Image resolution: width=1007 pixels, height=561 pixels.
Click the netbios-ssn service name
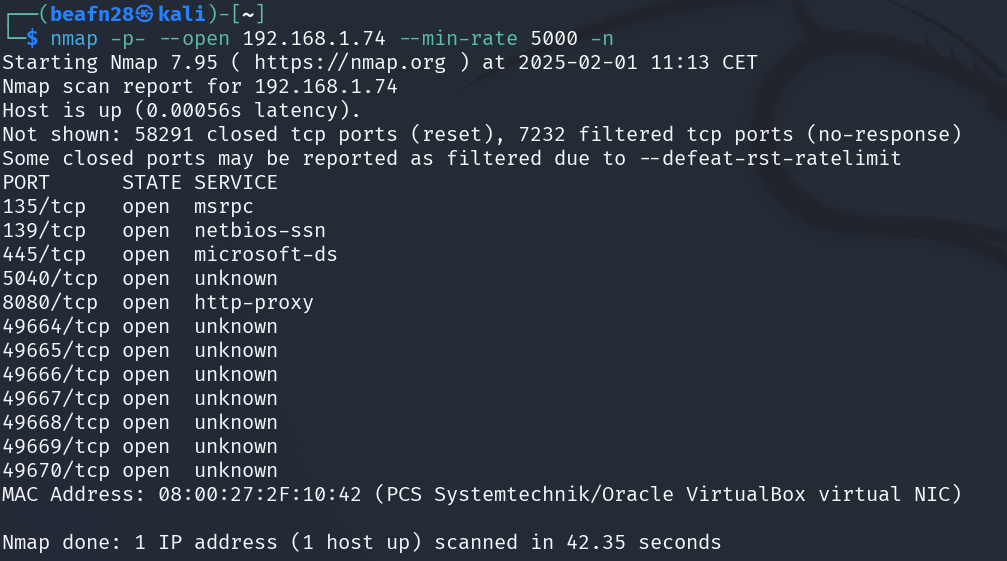(260, 230)
